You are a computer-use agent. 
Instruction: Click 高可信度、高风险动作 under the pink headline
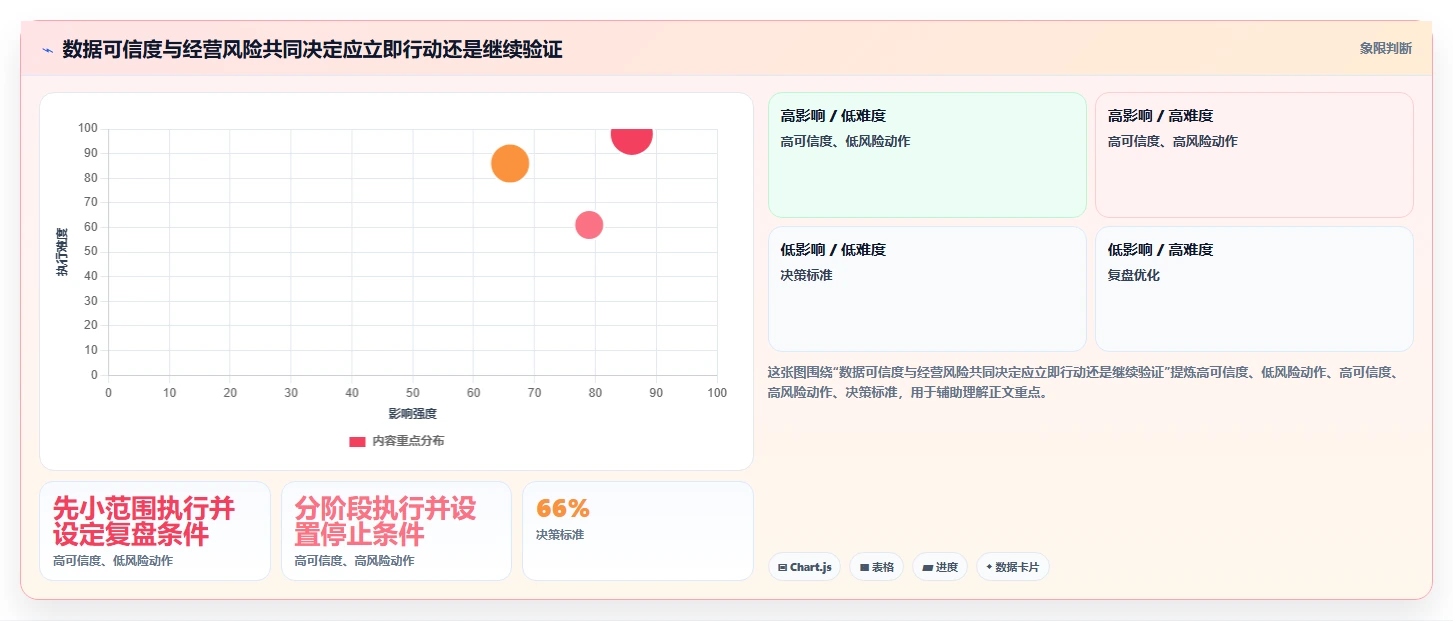tap(354, 561)
